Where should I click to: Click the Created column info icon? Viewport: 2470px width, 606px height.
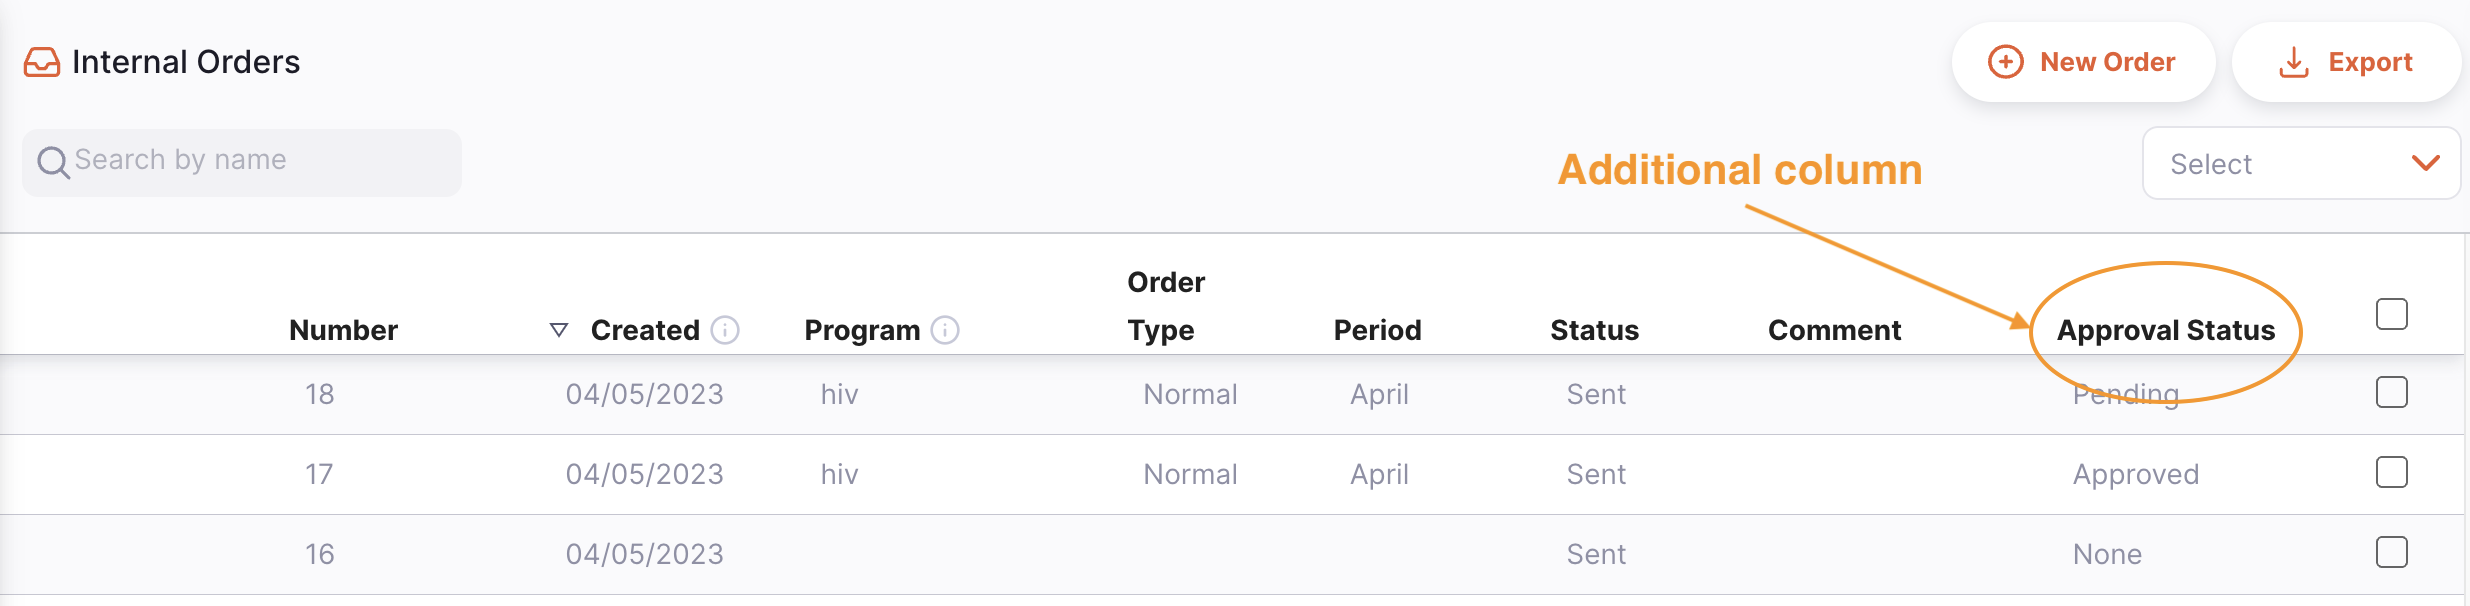point(725,330)
